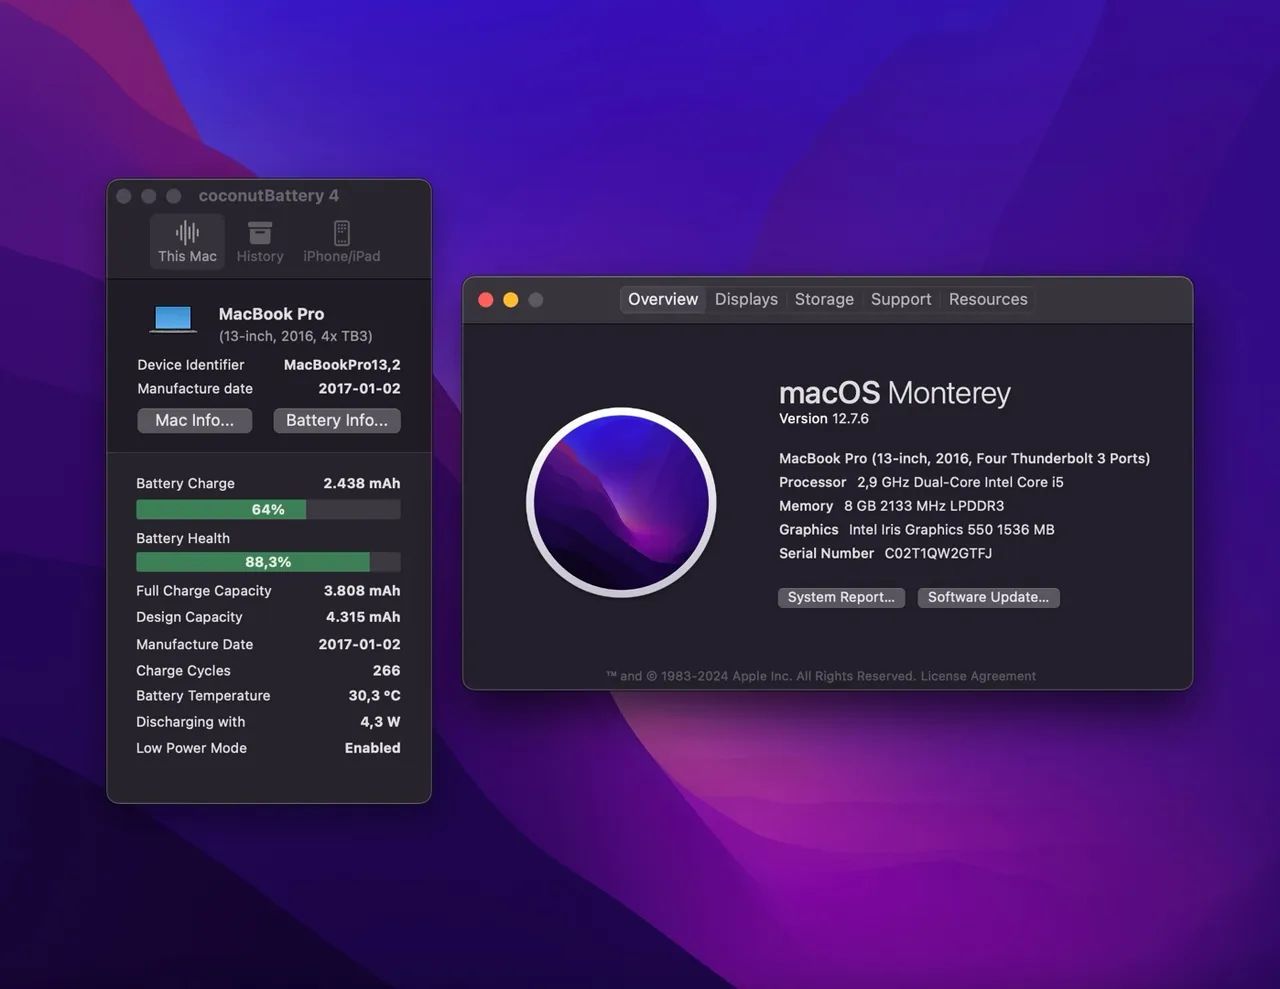The height and width of the screenshot is (989, 1280).
Task: Switch to the Storage tab
Action: 824,299
